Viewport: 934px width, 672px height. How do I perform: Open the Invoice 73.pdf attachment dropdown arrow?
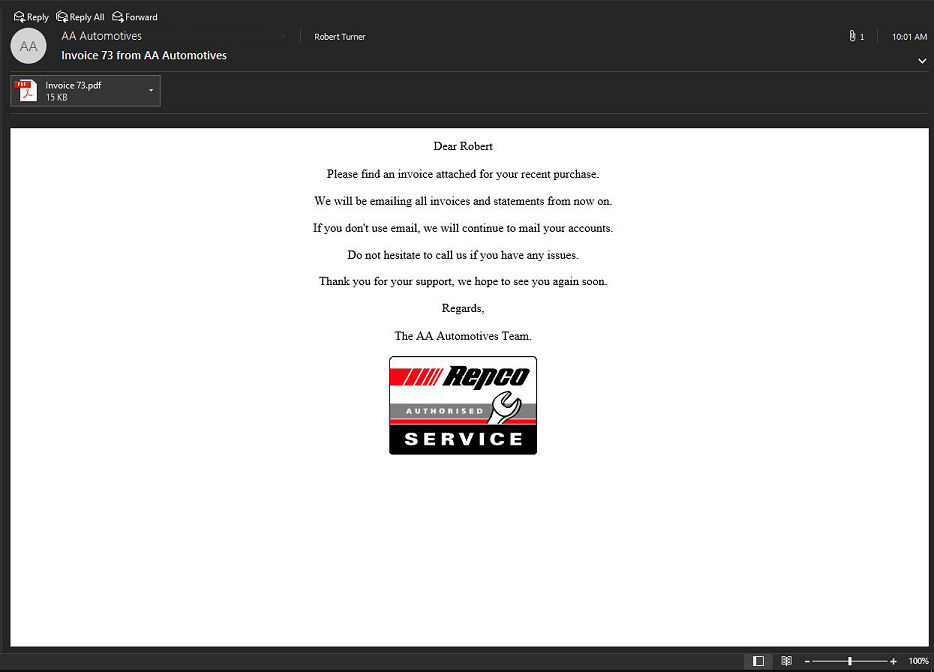click(151, 91)
